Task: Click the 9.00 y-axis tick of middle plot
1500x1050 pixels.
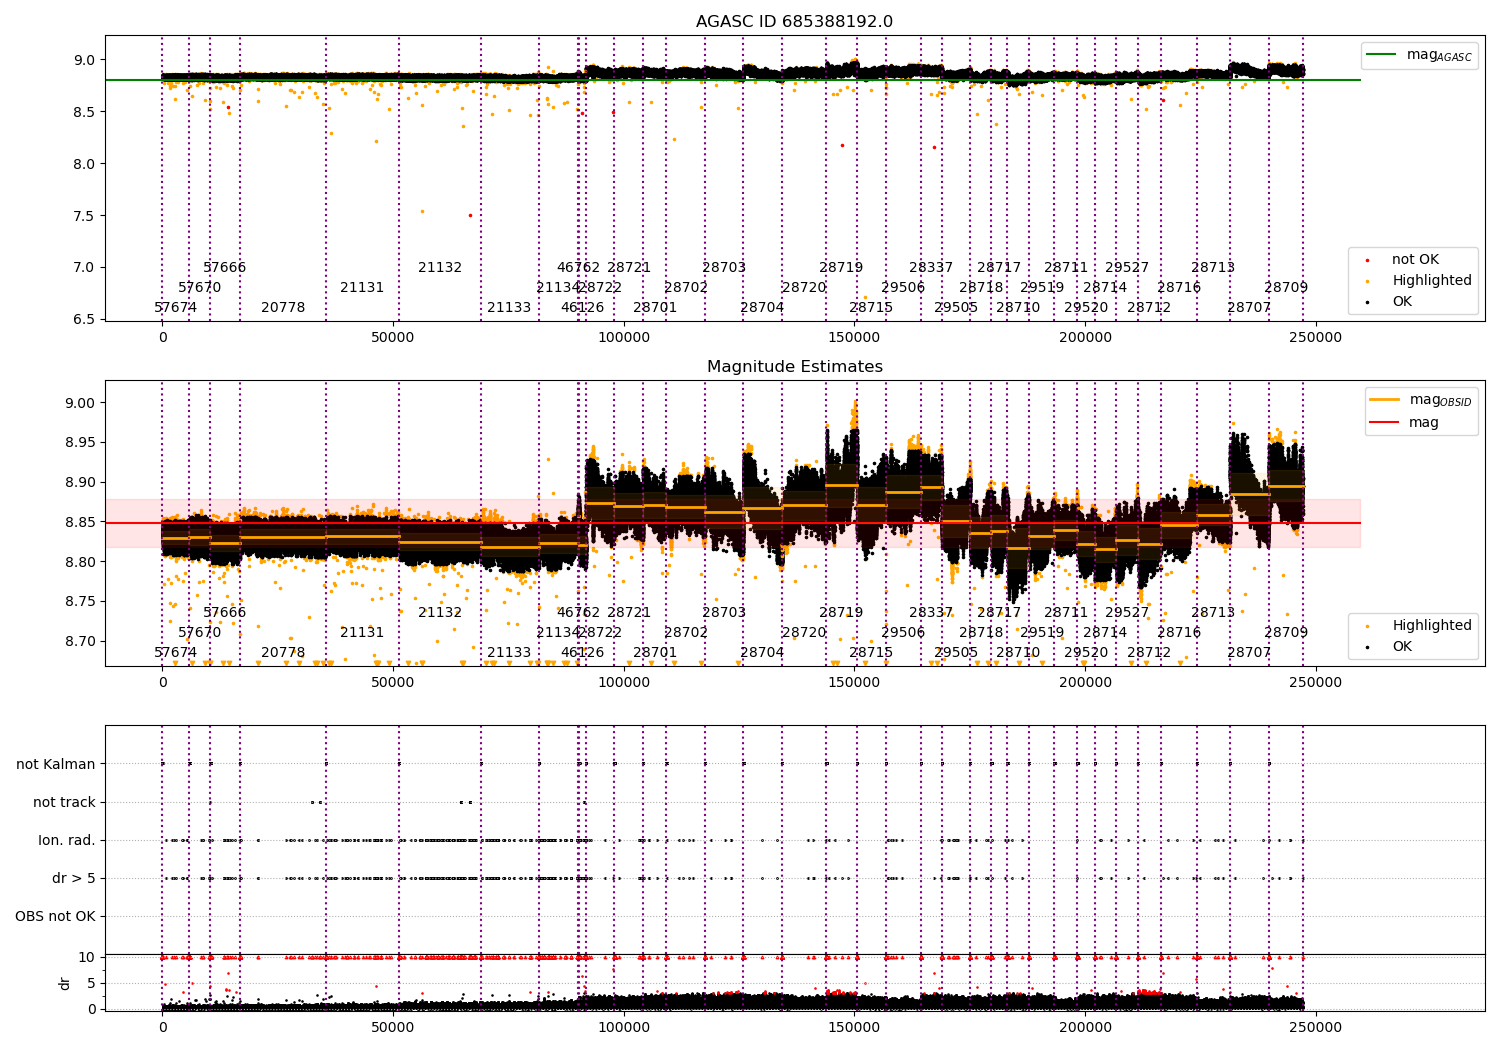Action: 80,404
